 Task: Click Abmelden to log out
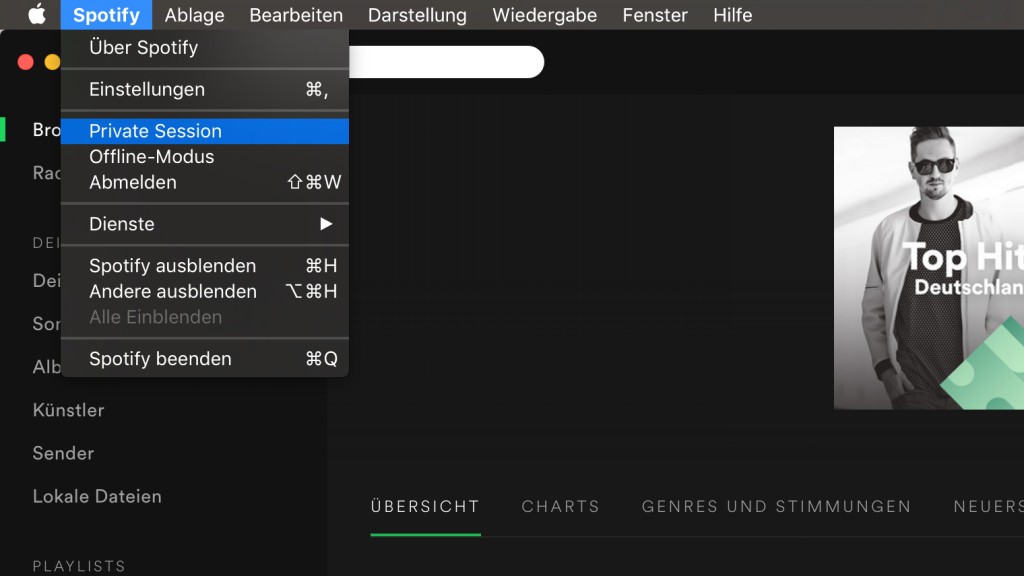pyautogui.click(x=132, y=182)
